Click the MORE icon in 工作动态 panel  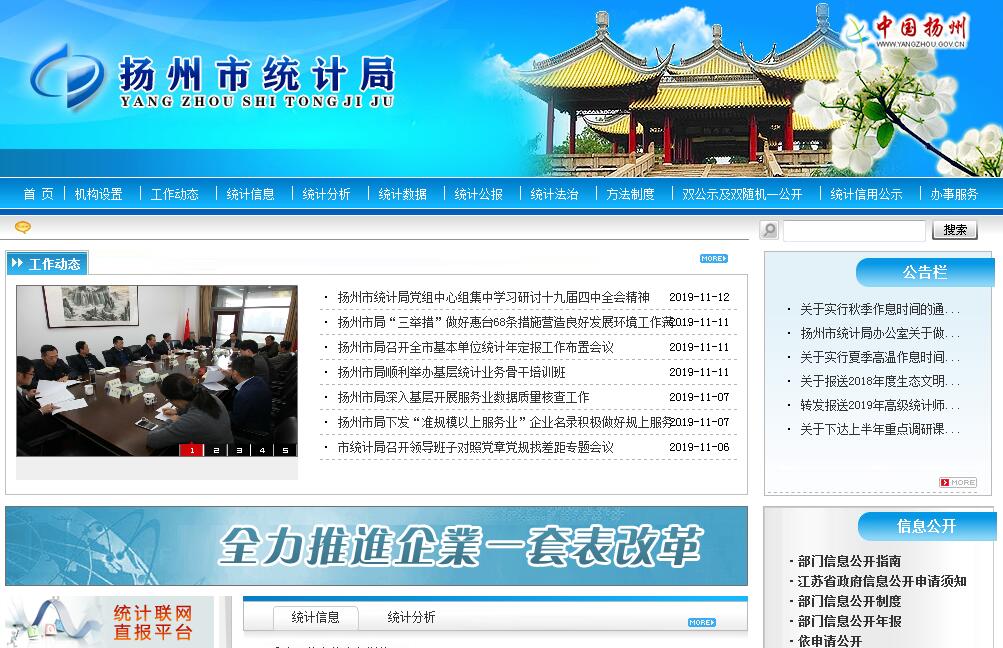tap(713, 259)
